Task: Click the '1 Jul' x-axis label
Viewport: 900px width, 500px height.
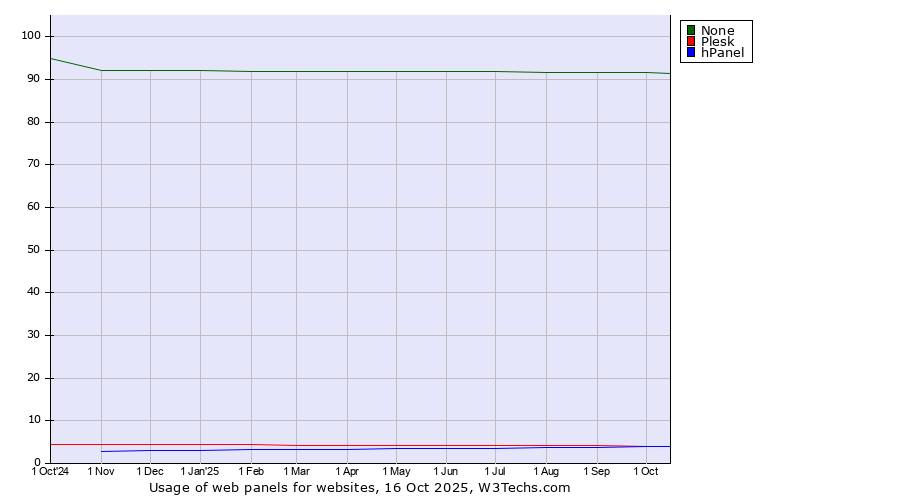Action: click(x=495, y=471)
